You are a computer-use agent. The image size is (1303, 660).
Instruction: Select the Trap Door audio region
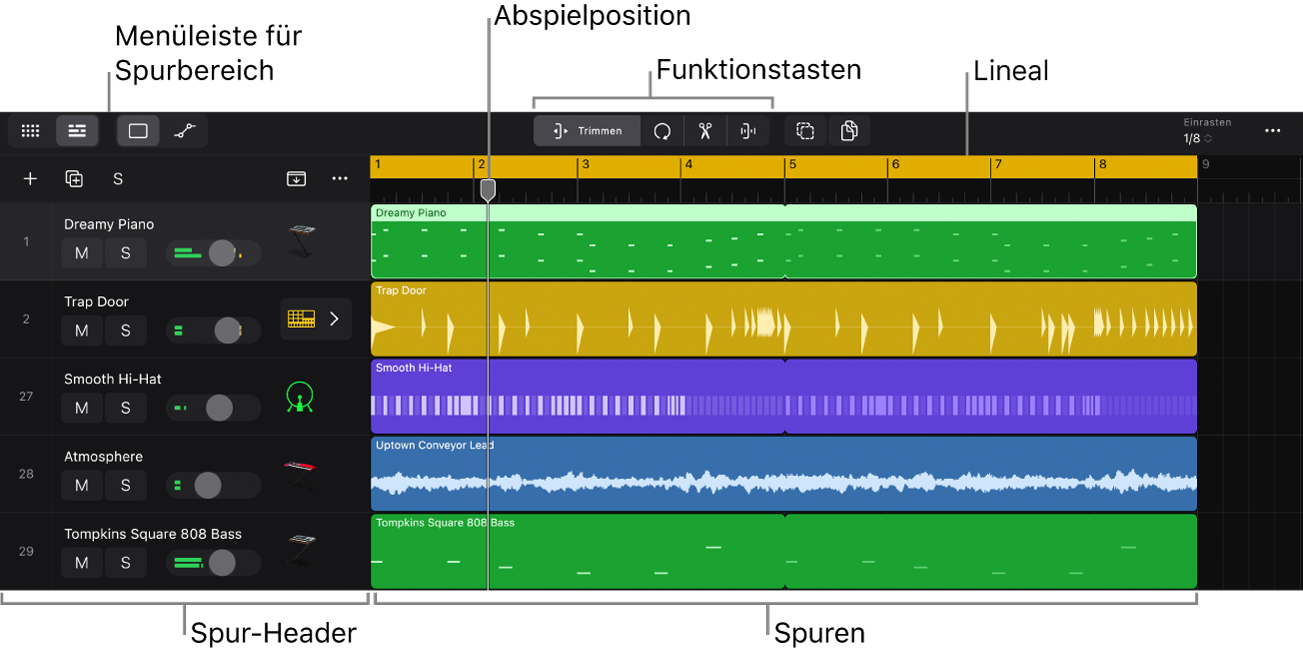pyautogui.click(x=784, y=319)
